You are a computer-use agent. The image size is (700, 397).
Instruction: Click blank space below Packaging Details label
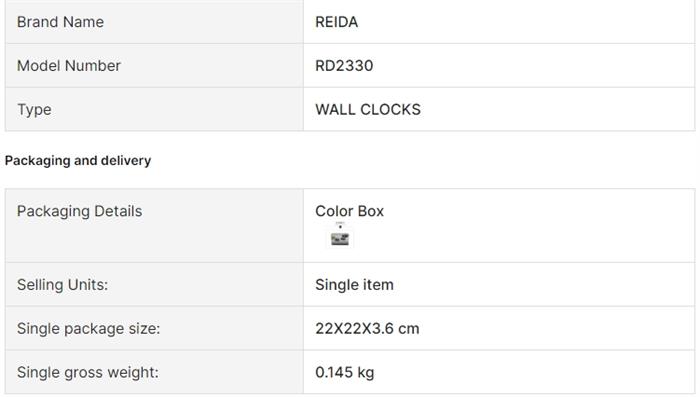click(x=154, y=241)
